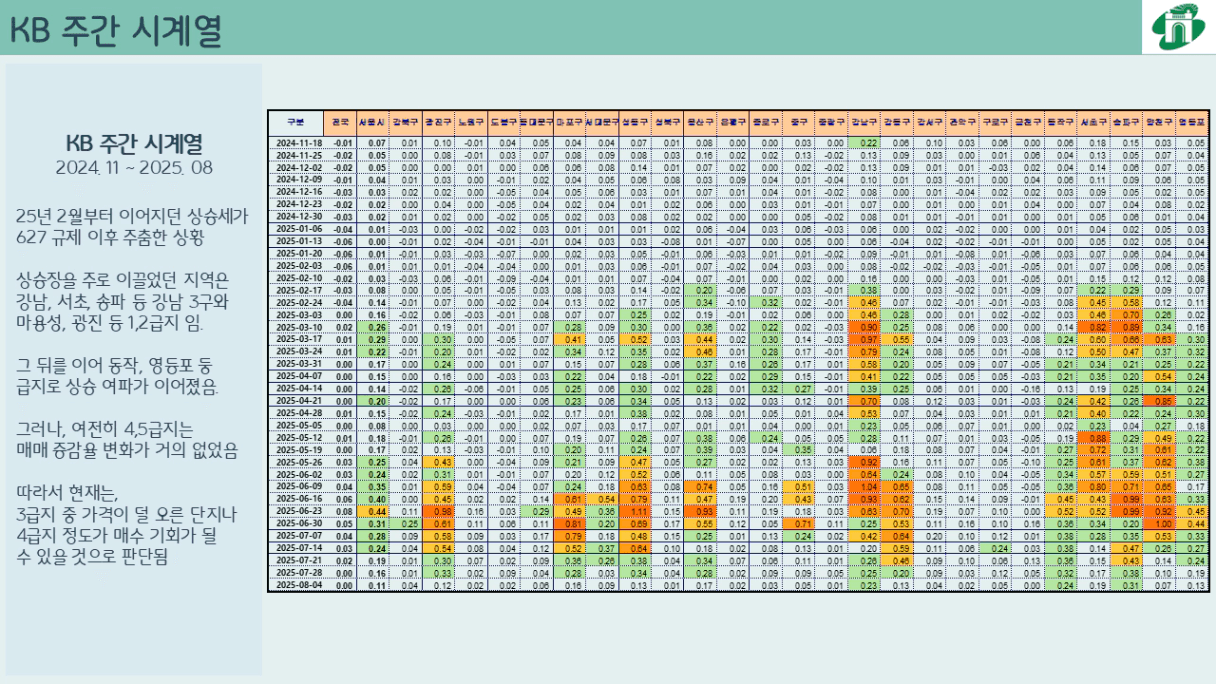Click the 0.97 cell in the 강남구 column

(x=864, y=338)
